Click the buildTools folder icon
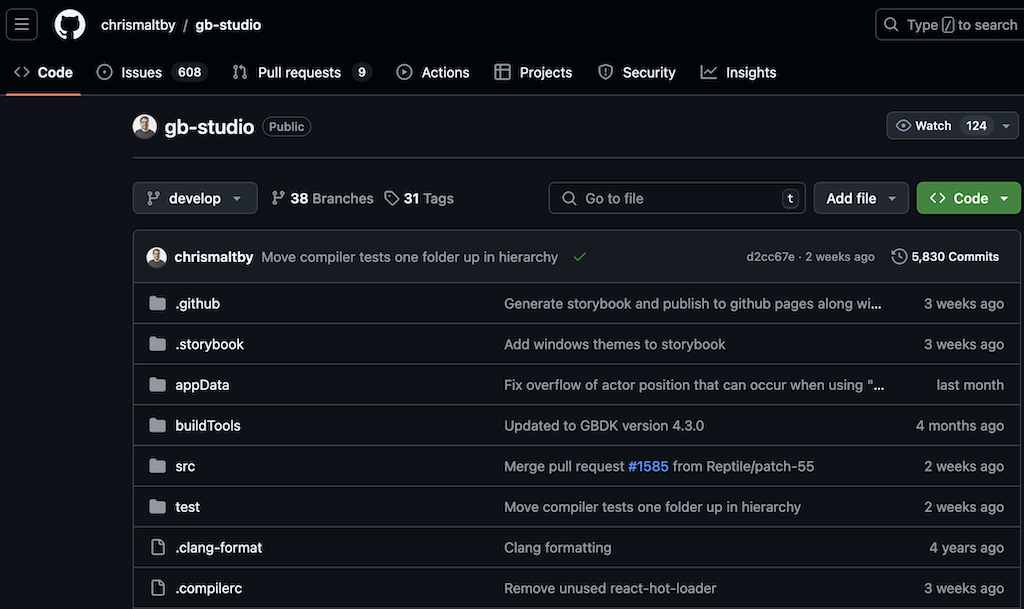 [x=157, y=426]
